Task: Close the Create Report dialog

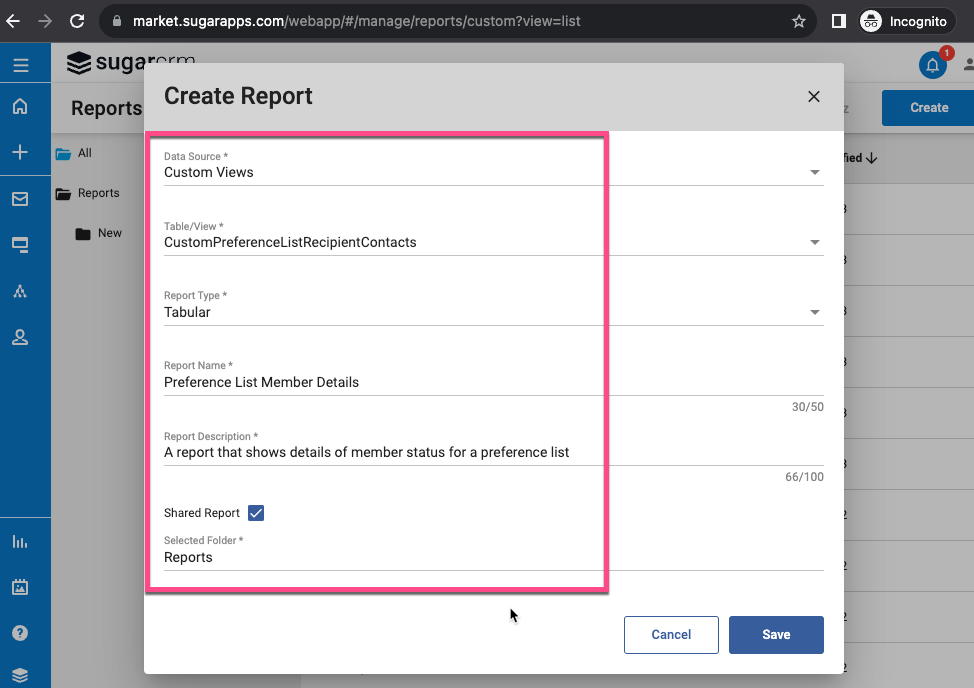Action: [x=814, y=97]
